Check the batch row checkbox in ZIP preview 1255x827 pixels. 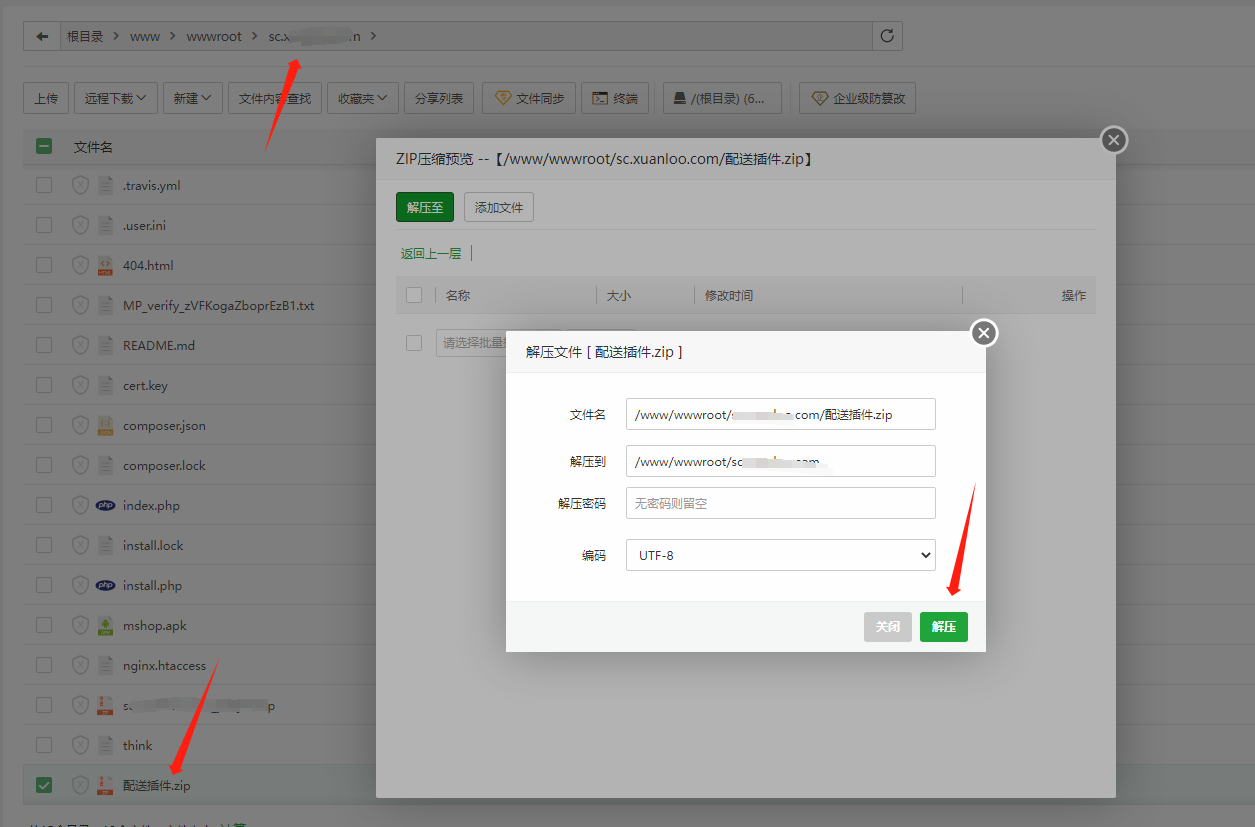pos(414,343)
